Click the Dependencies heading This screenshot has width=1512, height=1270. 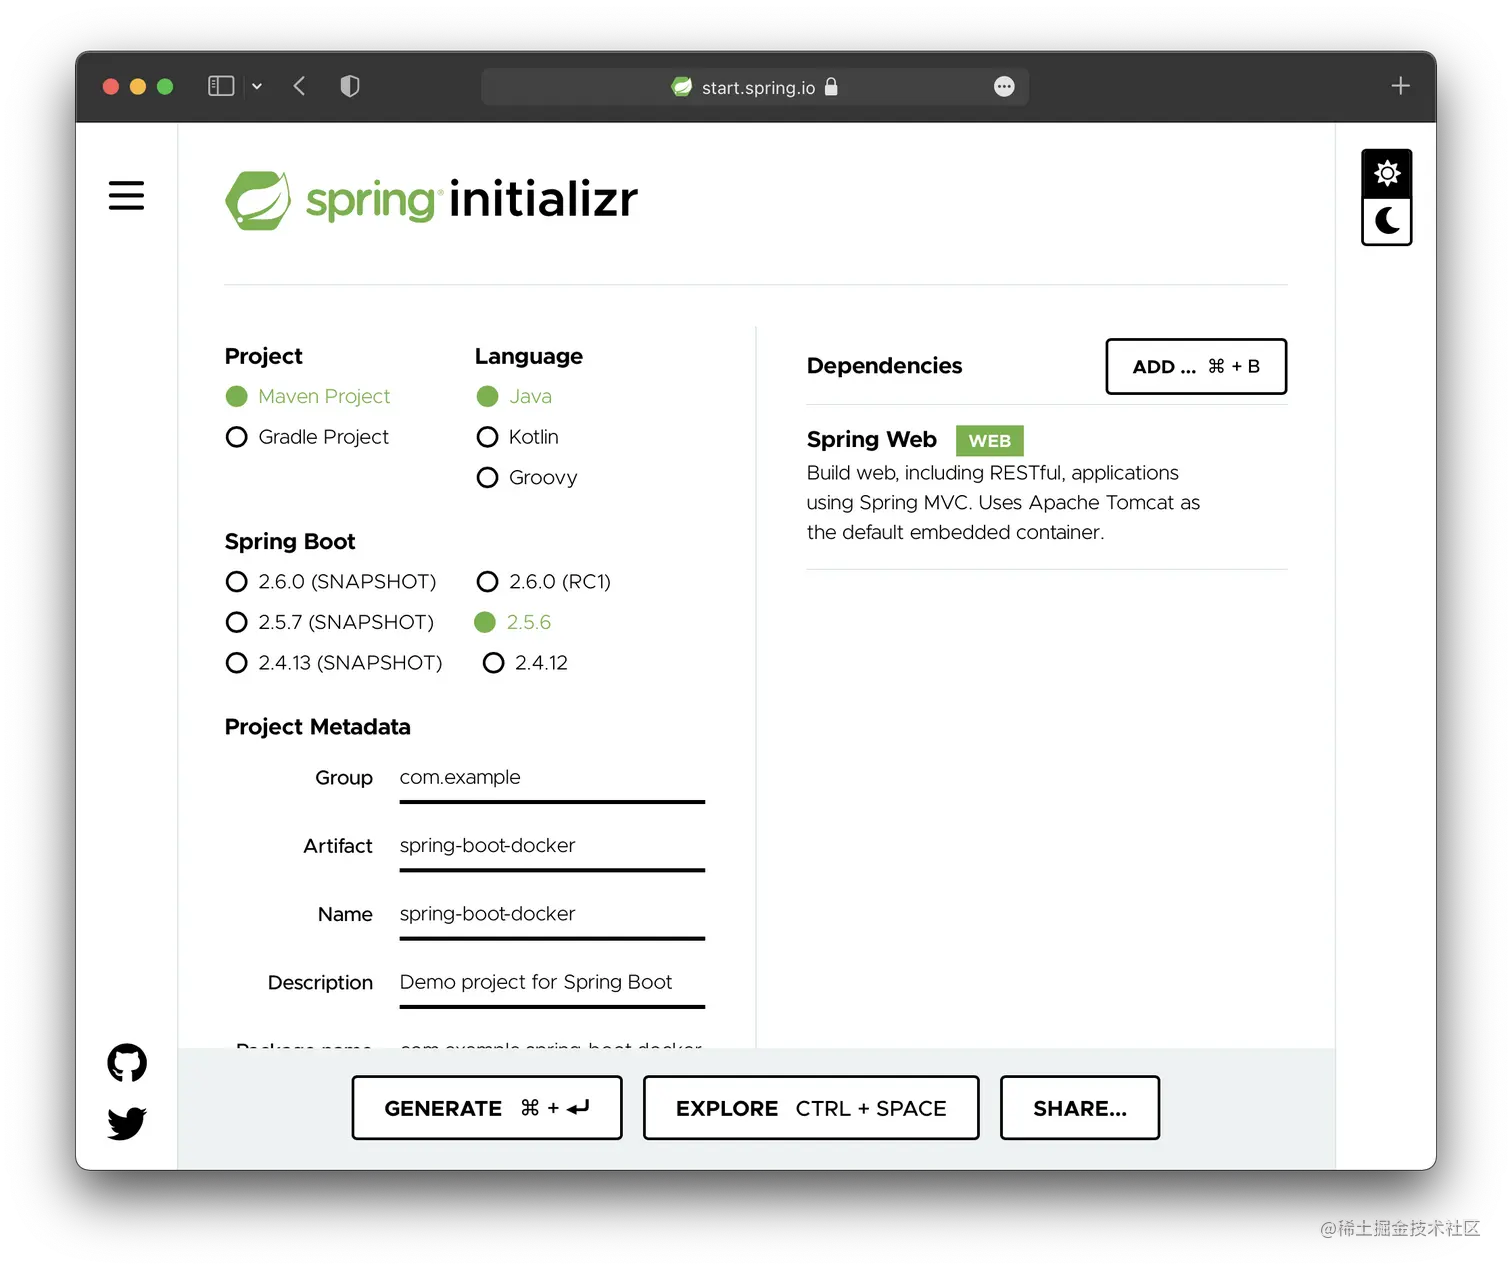coord(884,366)
